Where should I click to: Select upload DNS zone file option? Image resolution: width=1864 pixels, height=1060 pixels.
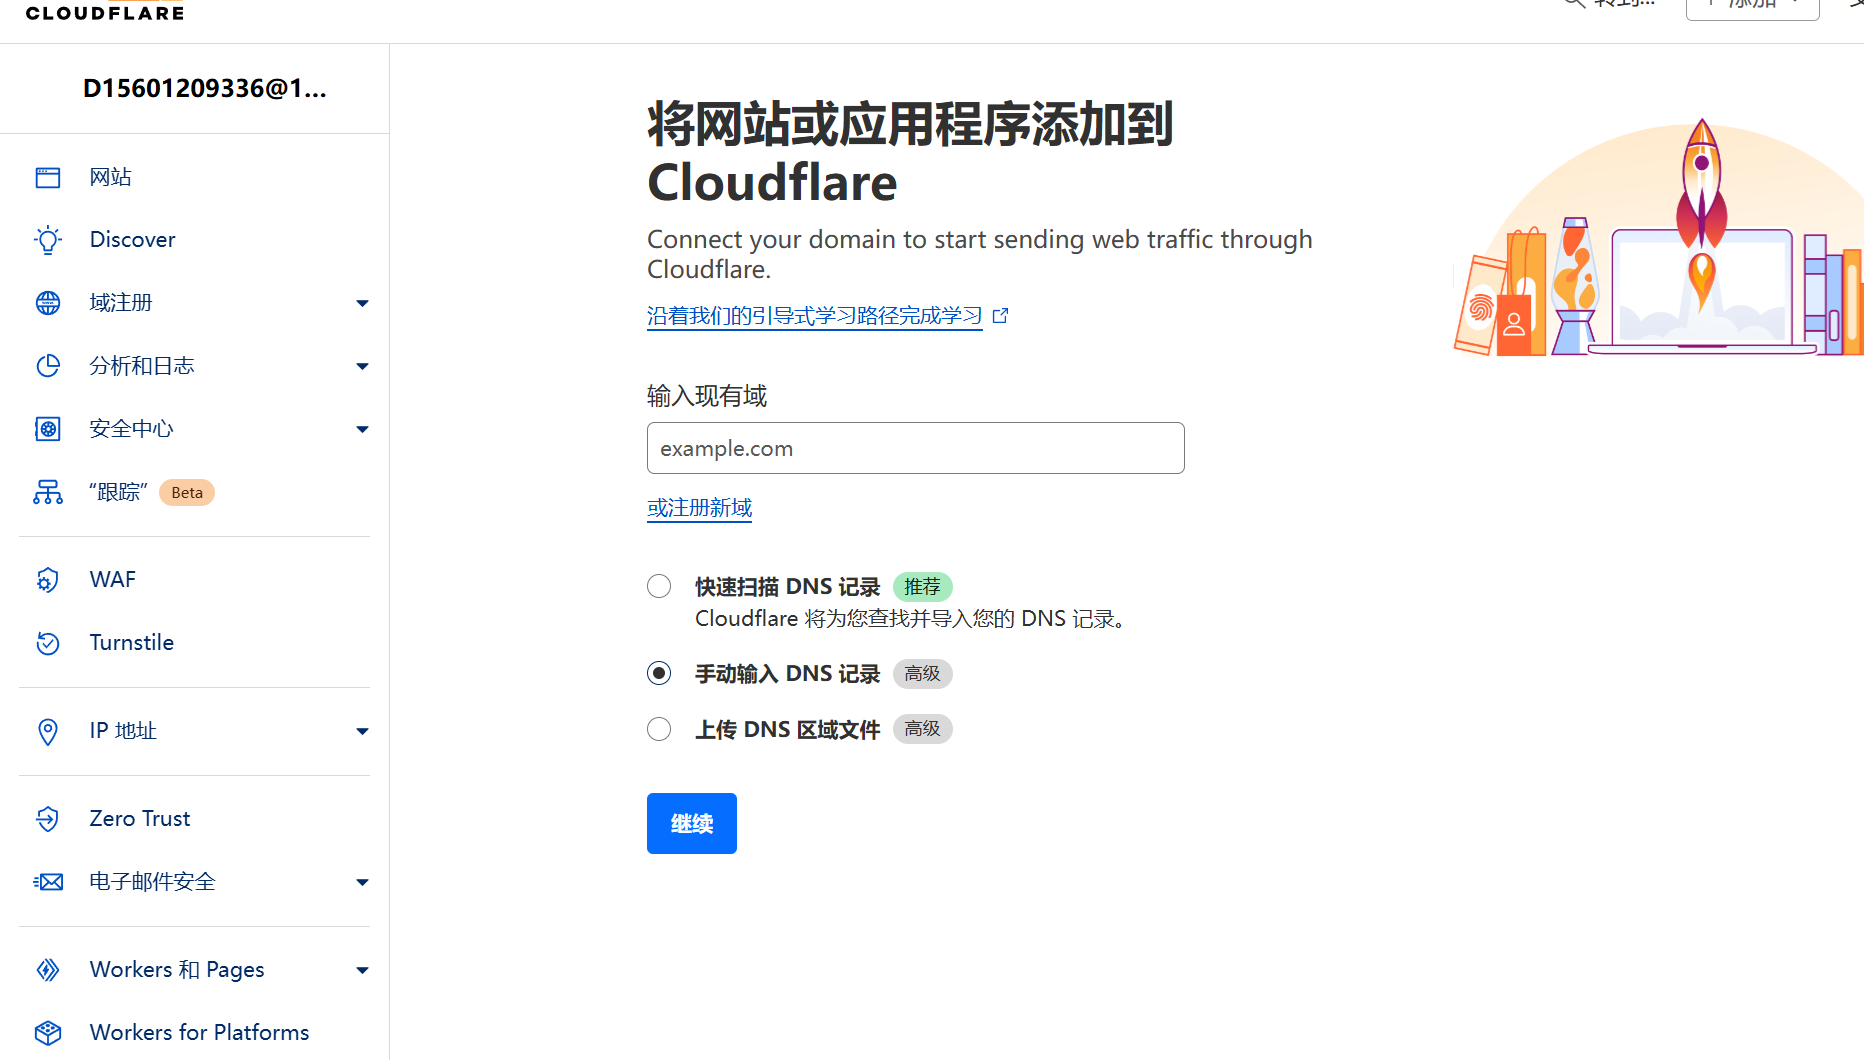(x=659, y=729)
